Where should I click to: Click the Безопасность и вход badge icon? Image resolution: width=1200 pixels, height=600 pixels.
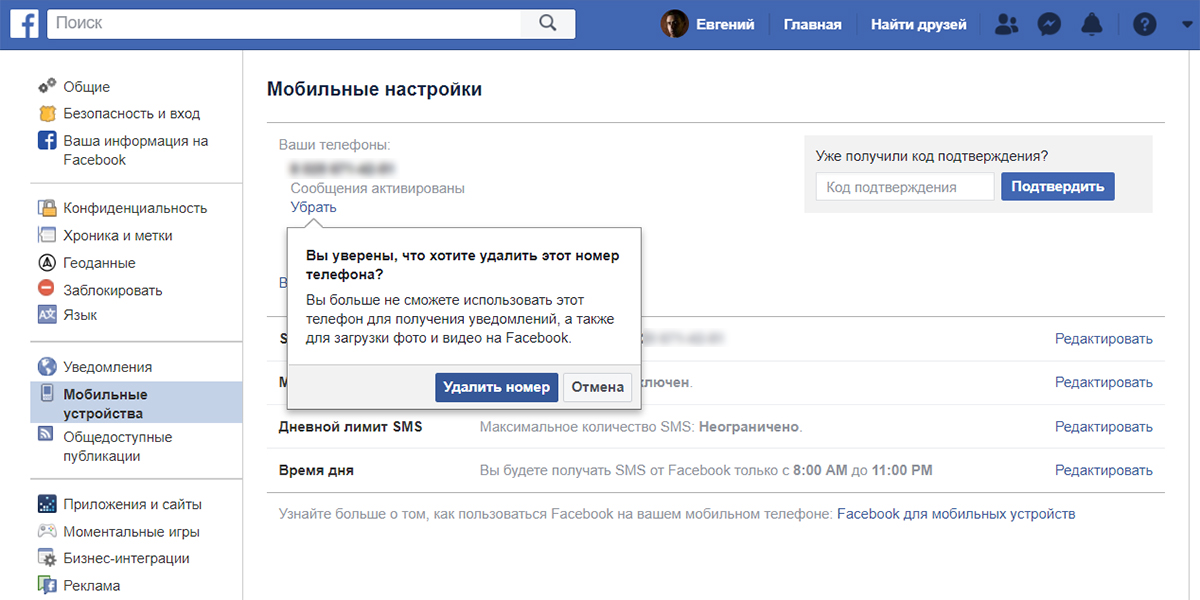(x=47, y=114)
